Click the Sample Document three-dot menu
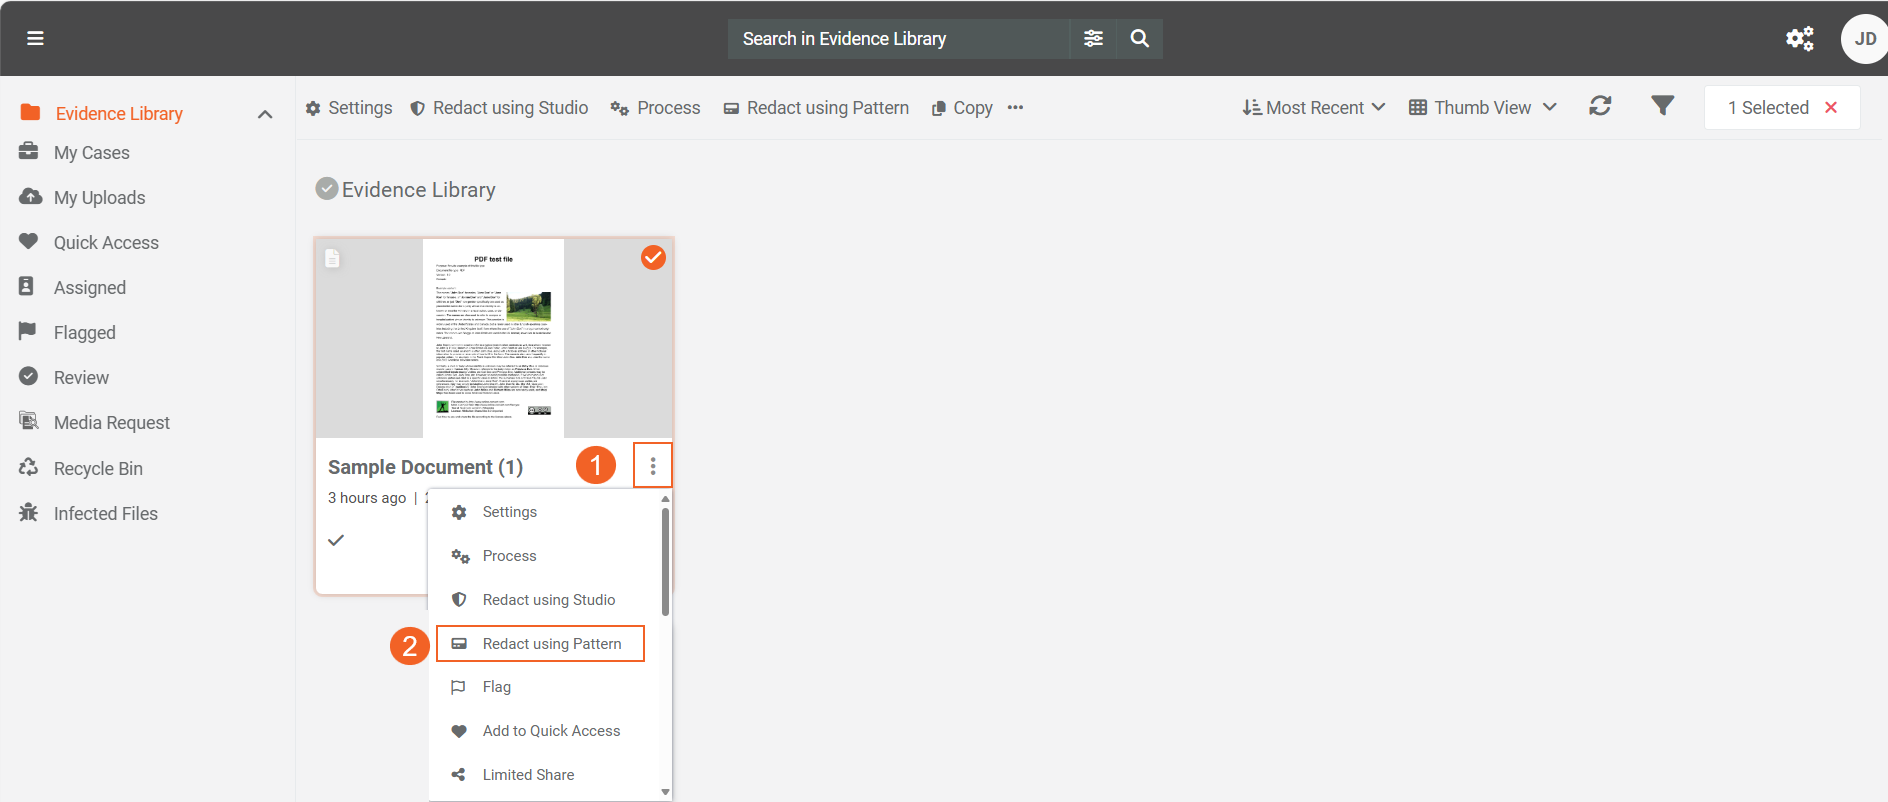 (x=653, y=466)
